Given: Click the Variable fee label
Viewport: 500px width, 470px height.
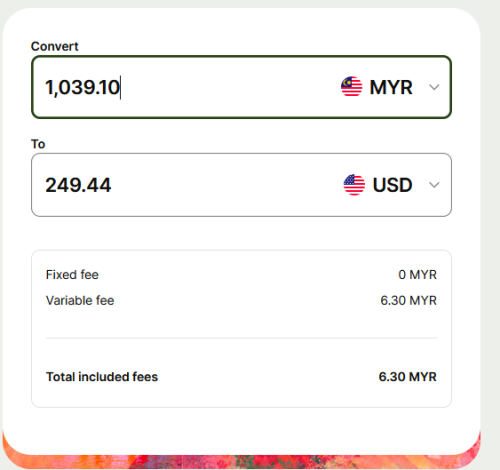Looking at the screenshot, I should (x=80, y=300).
